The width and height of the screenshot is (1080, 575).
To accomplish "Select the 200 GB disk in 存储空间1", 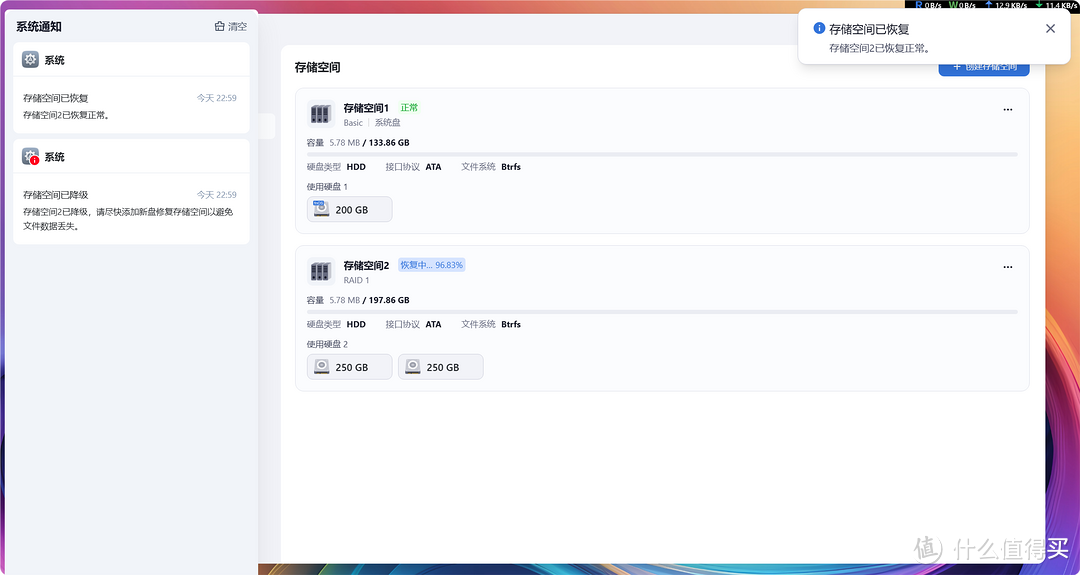I will 349,210.
